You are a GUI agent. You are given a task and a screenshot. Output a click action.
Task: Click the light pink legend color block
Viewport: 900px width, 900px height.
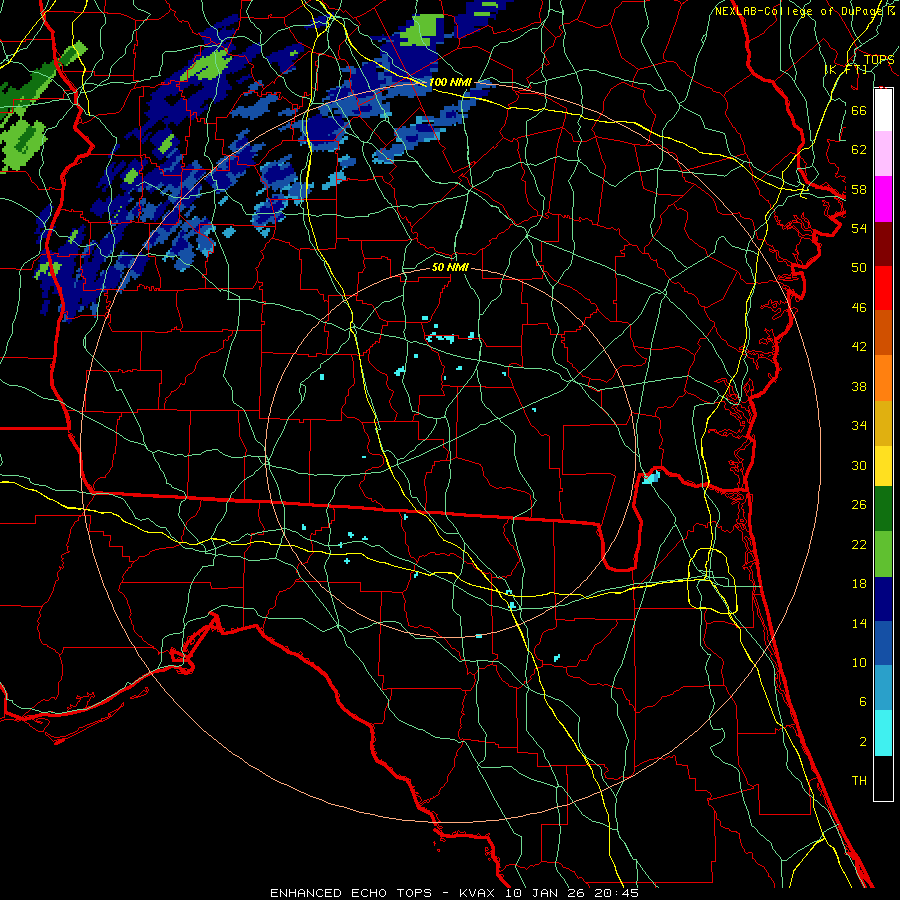coord(883,154)
